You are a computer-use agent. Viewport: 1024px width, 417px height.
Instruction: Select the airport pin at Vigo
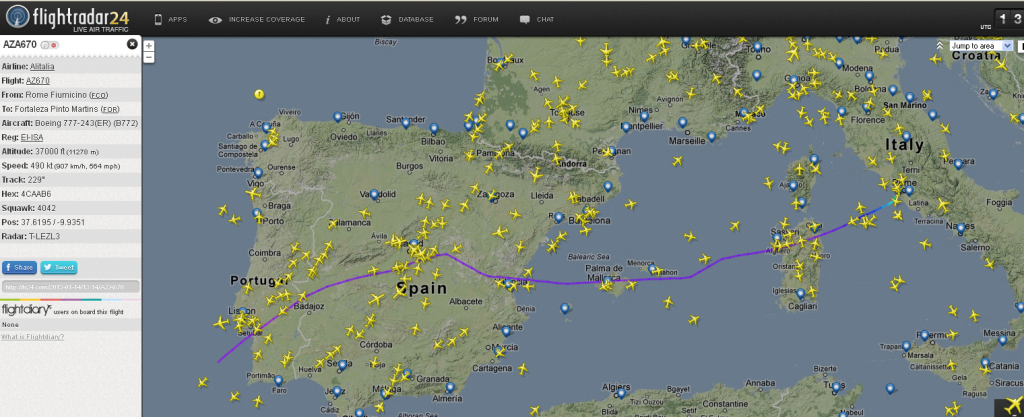point(258,172)
